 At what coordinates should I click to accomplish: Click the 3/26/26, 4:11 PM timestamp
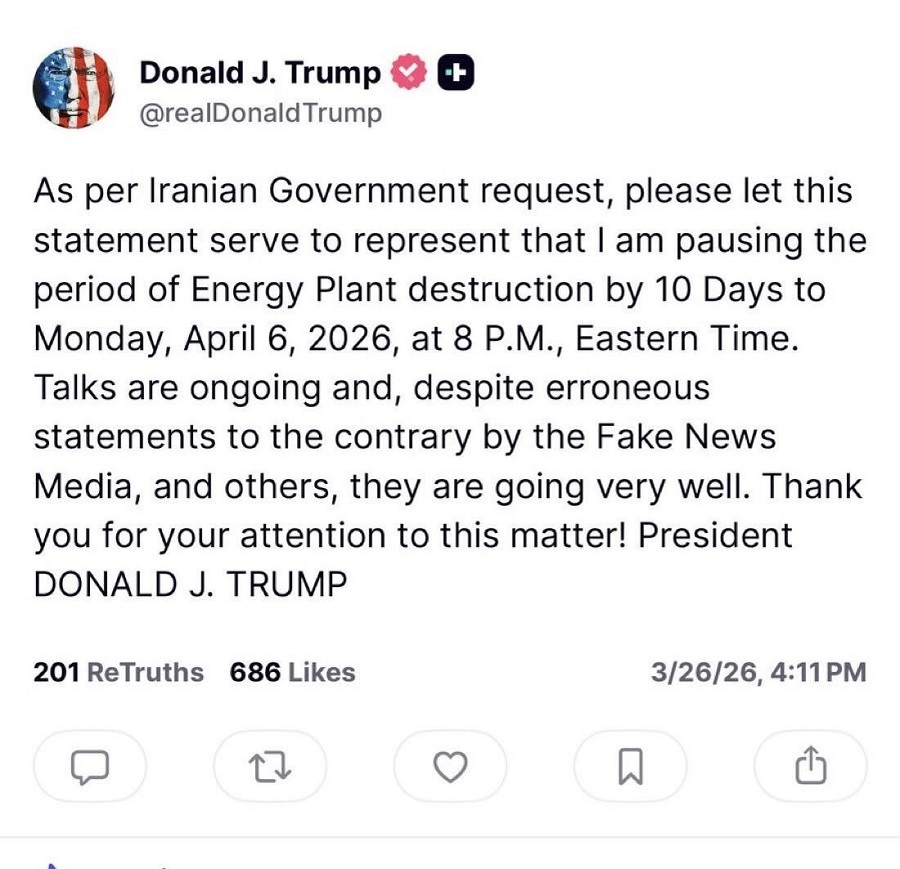pyautogui.click(x=758, y=673)
